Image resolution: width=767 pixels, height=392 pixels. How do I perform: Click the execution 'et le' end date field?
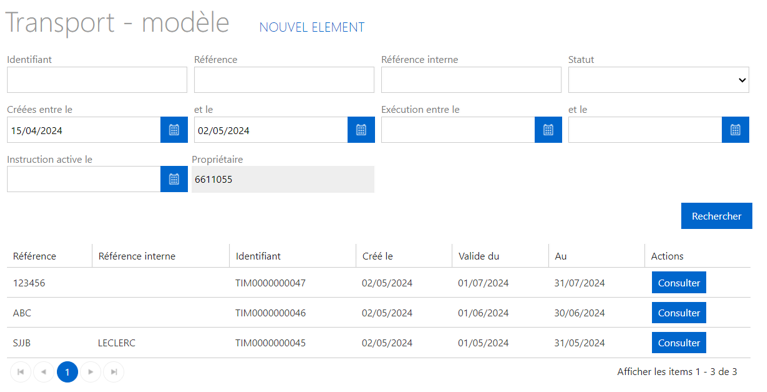tap(645, 130)
